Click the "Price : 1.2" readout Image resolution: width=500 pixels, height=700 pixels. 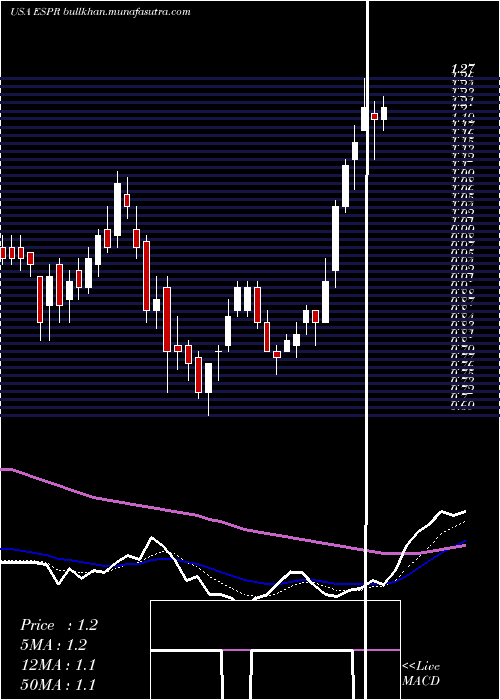pyautogui.click(x=58, y=625)
